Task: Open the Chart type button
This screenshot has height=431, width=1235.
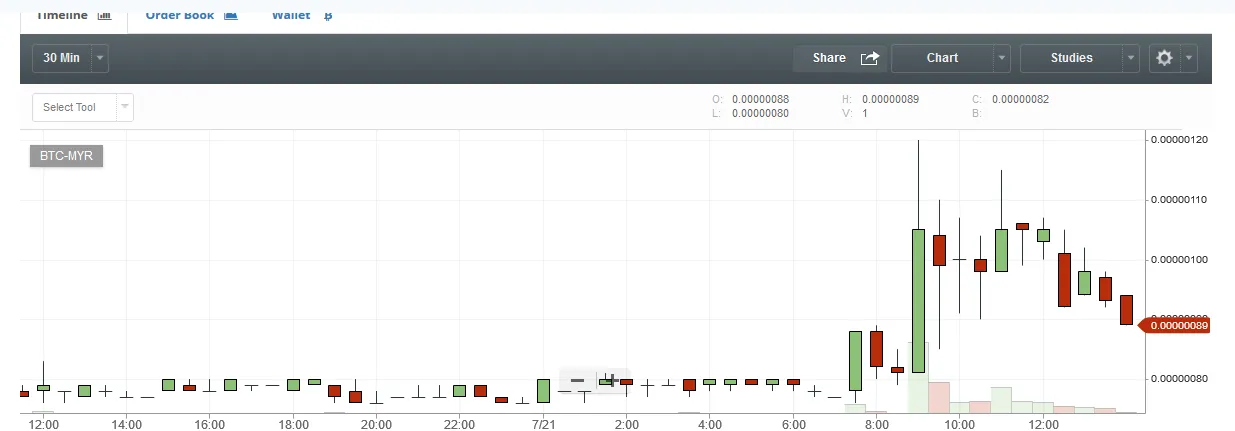Action: click(x=942, y=58)
